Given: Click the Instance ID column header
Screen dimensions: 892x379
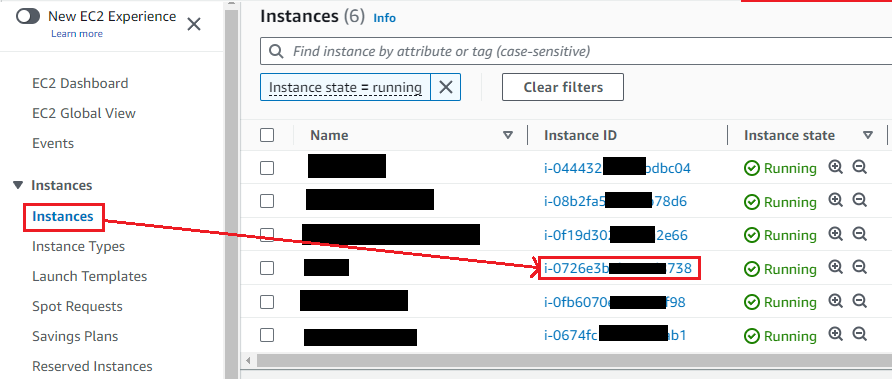Looking at the screenshot, I should click(580, 135).
